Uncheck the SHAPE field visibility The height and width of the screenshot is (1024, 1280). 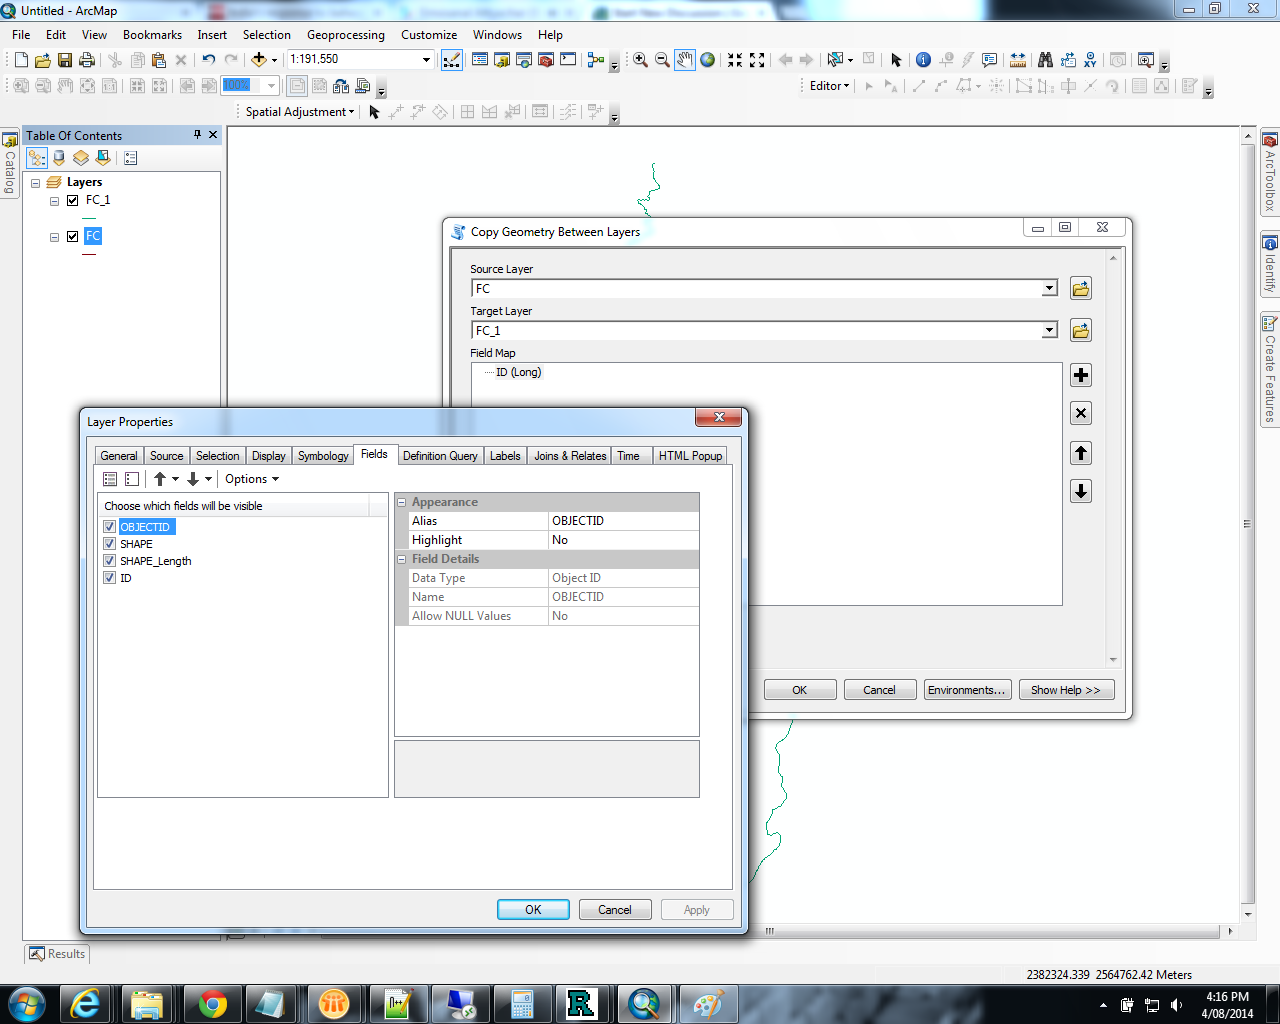[x=110, y=544]
